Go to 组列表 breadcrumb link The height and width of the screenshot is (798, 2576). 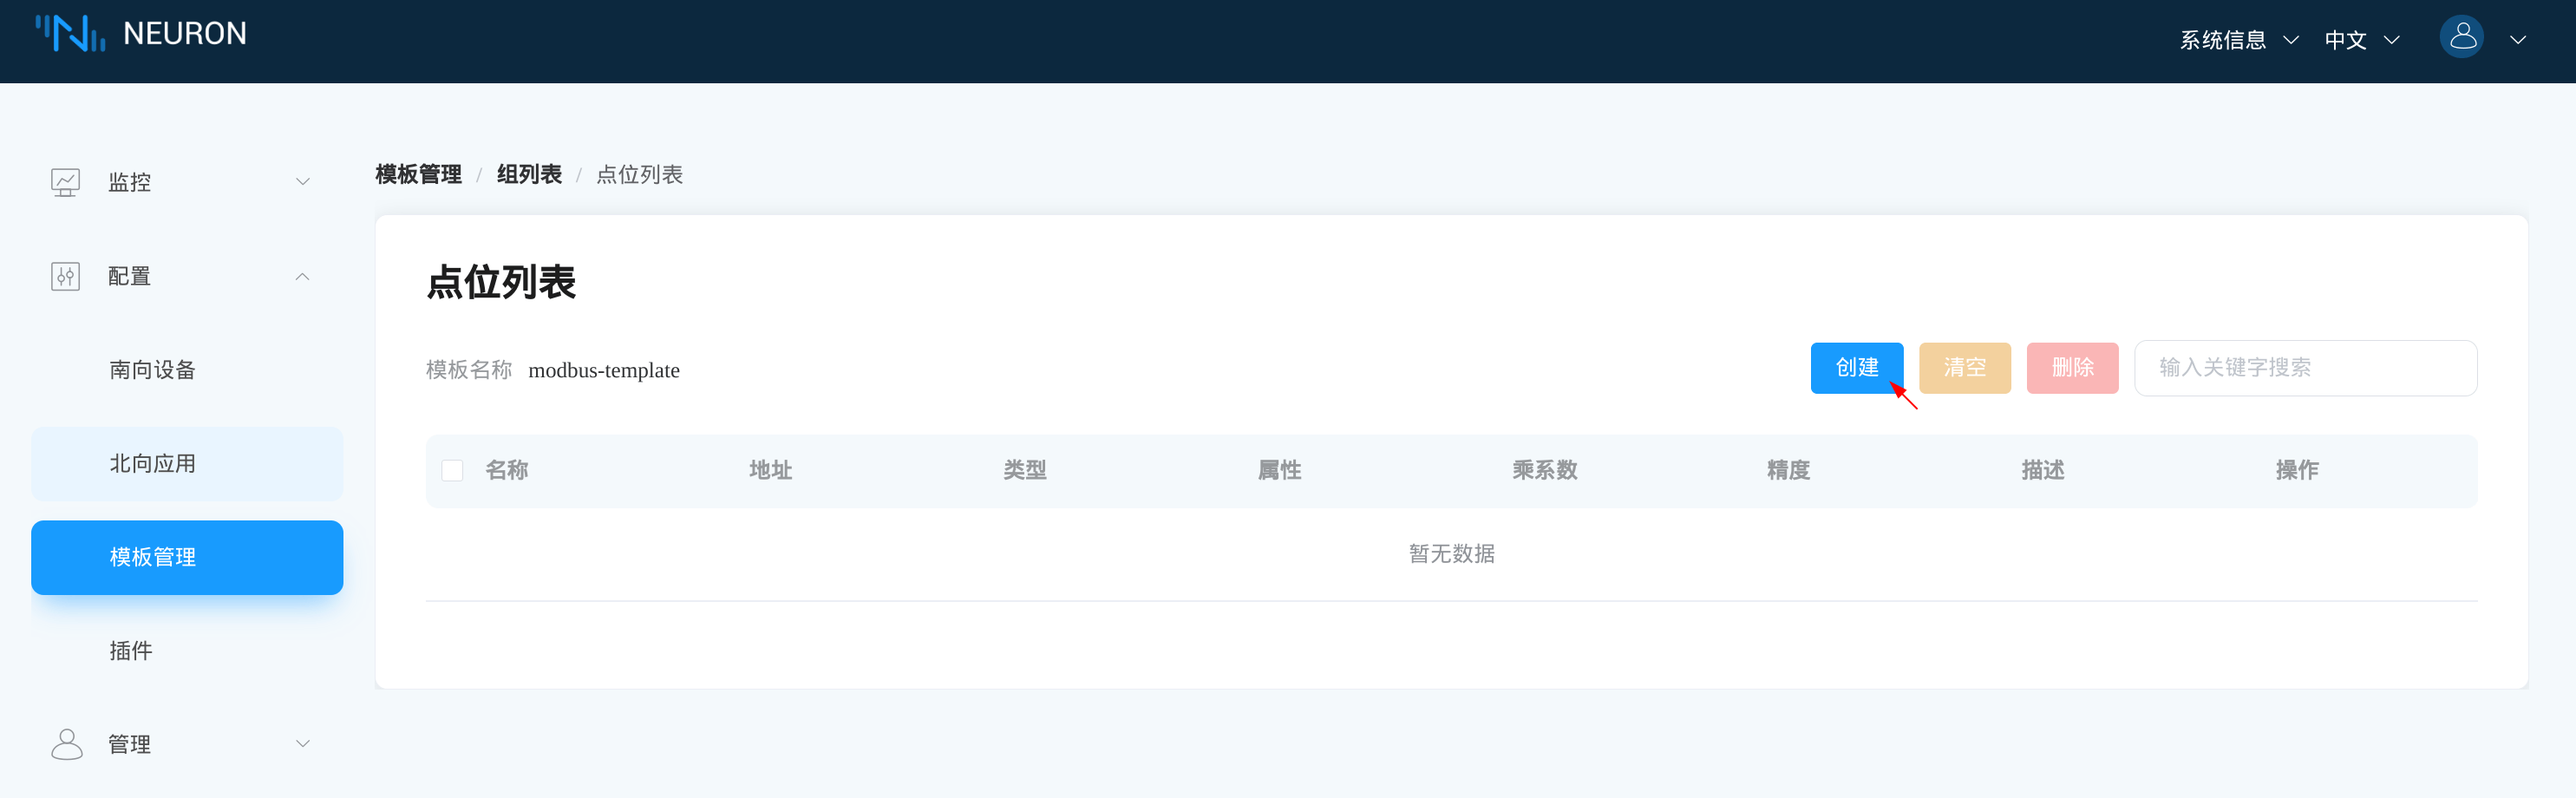(529, 175)
